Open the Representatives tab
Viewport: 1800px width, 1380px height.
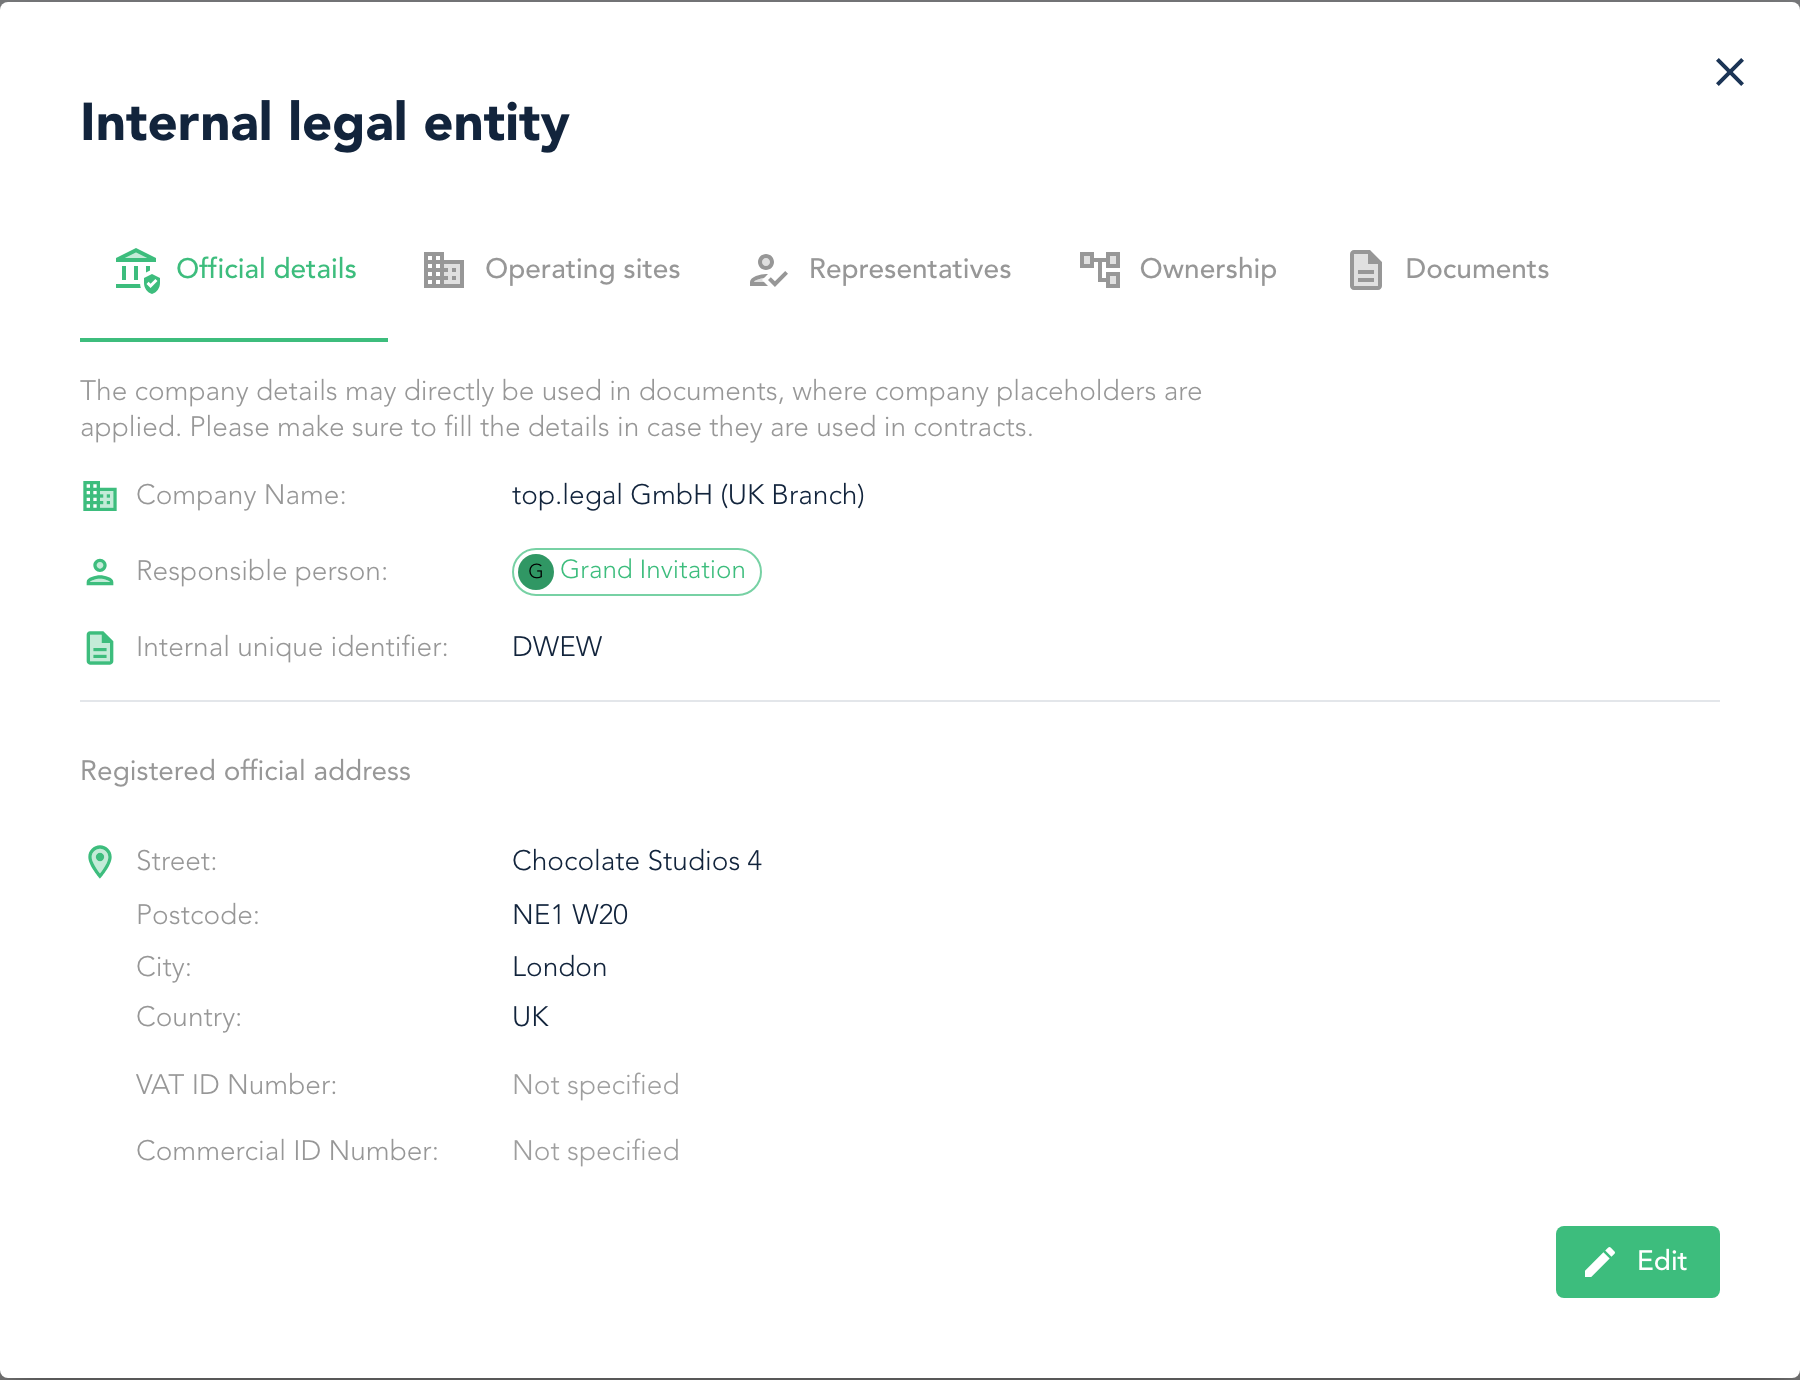tap(879, 269)
